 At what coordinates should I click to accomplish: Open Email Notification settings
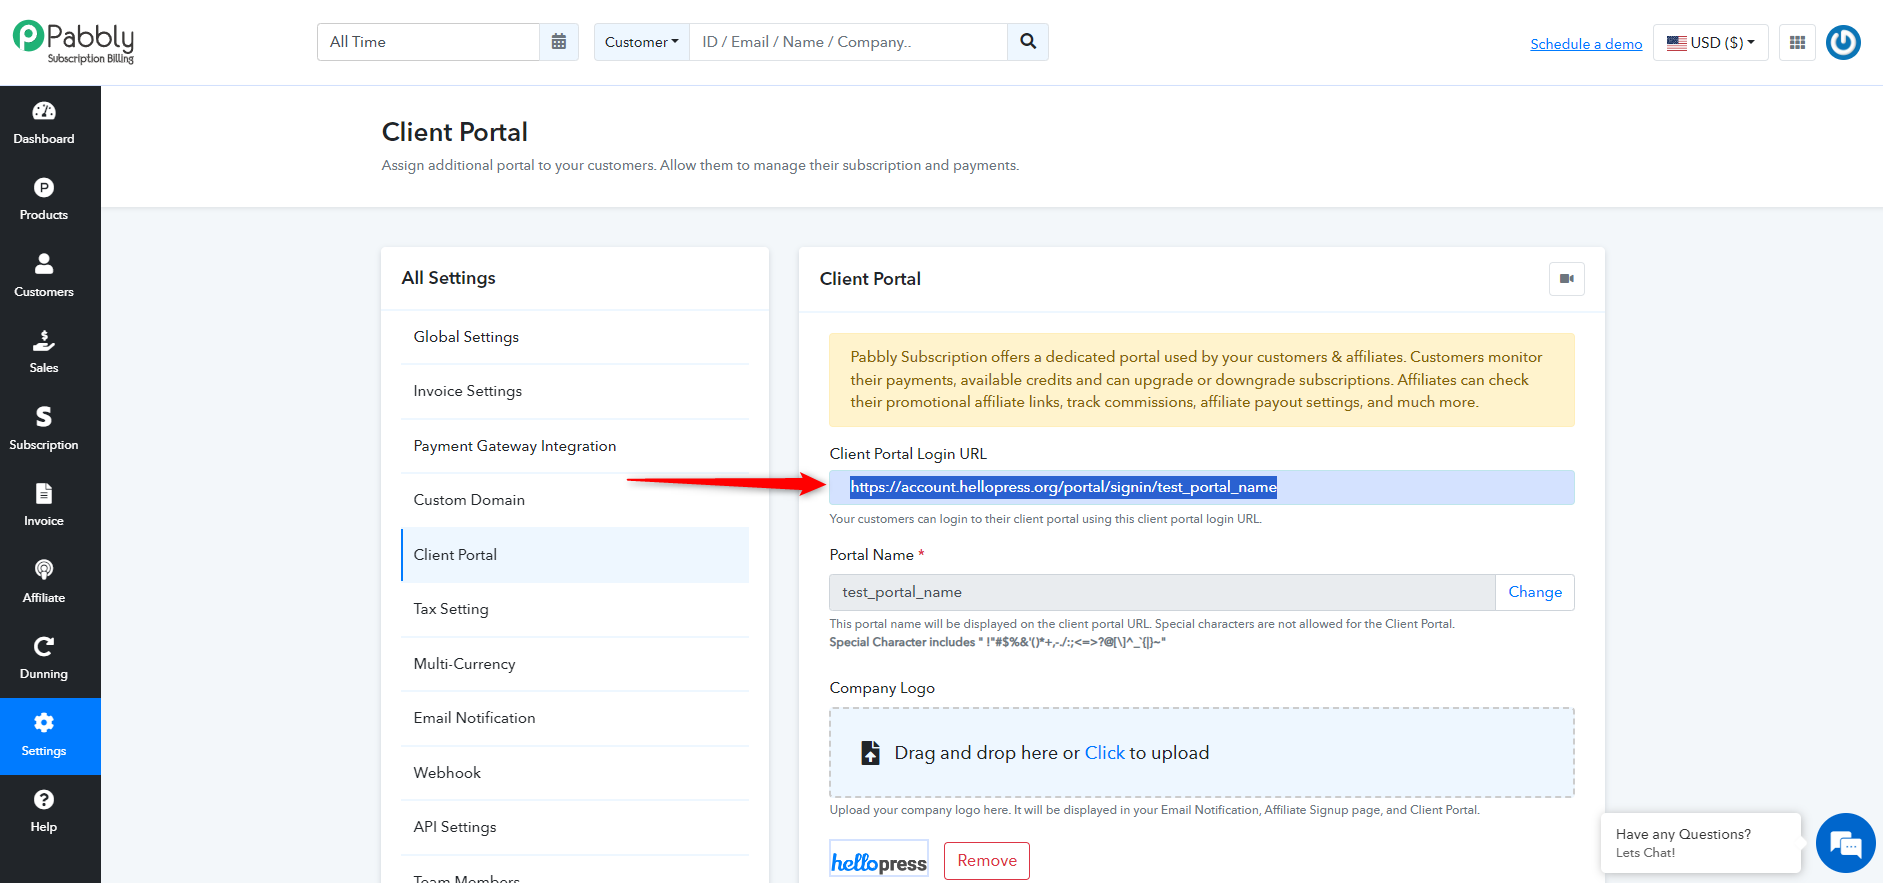click(575, 718)
